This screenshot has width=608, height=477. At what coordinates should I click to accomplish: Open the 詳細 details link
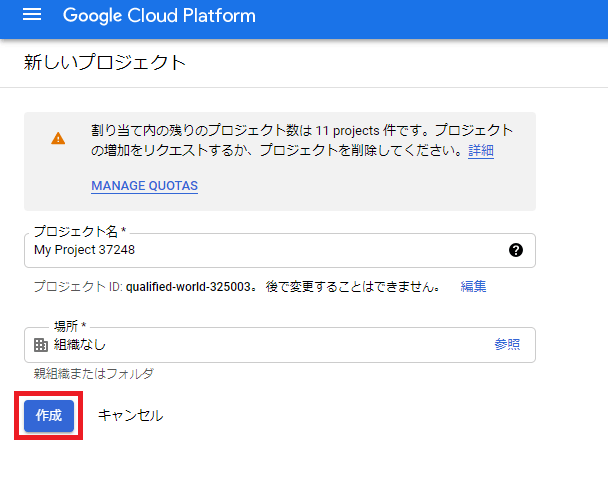481,150
